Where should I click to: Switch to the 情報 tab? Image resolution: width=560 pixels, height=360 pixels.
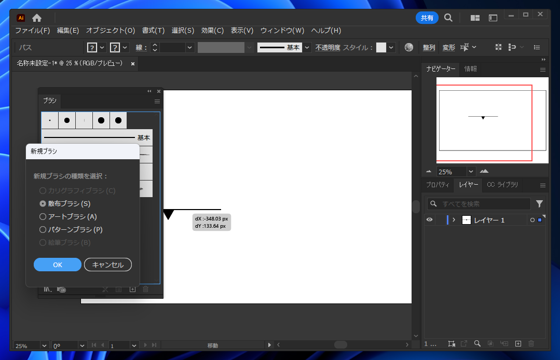470,69
